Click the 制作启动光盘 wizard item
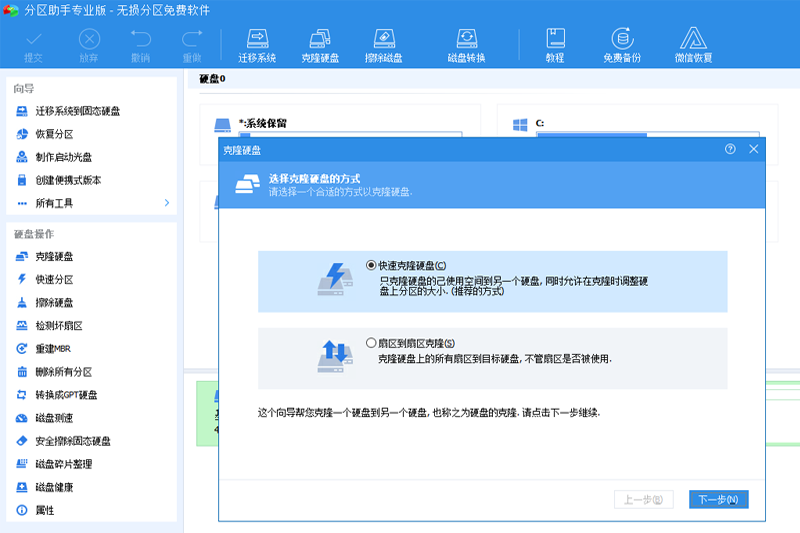This screenshot has width=800, height=533. click(x=63, y=157)
